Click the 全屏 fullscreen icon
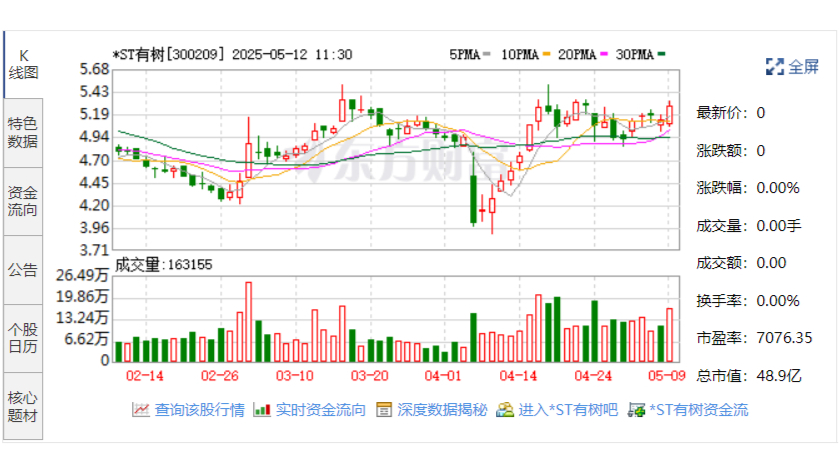This screenshot has height=473, width=840. (775, 67)
